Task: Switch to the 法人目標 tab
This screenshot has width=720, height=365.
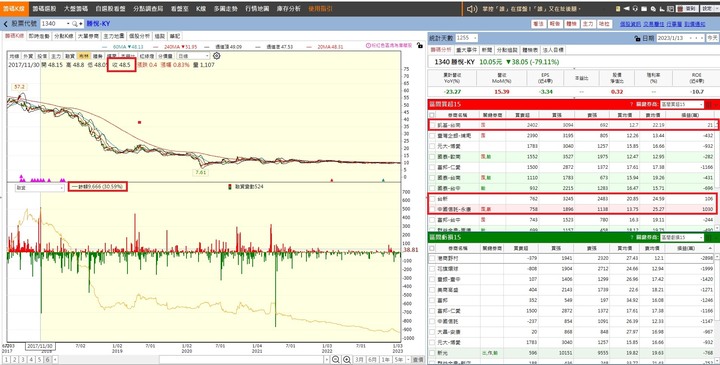Action: 553,50
